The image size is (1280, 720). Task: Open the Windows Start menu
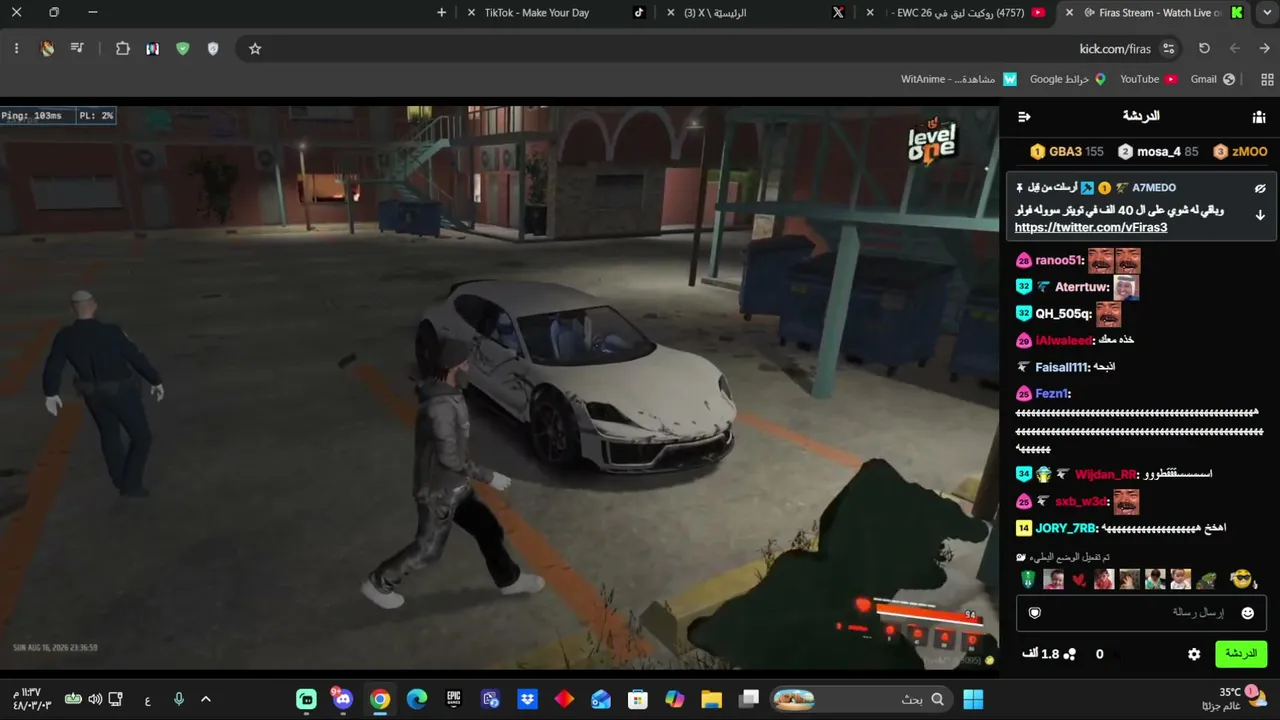click(x=973, y=699)
